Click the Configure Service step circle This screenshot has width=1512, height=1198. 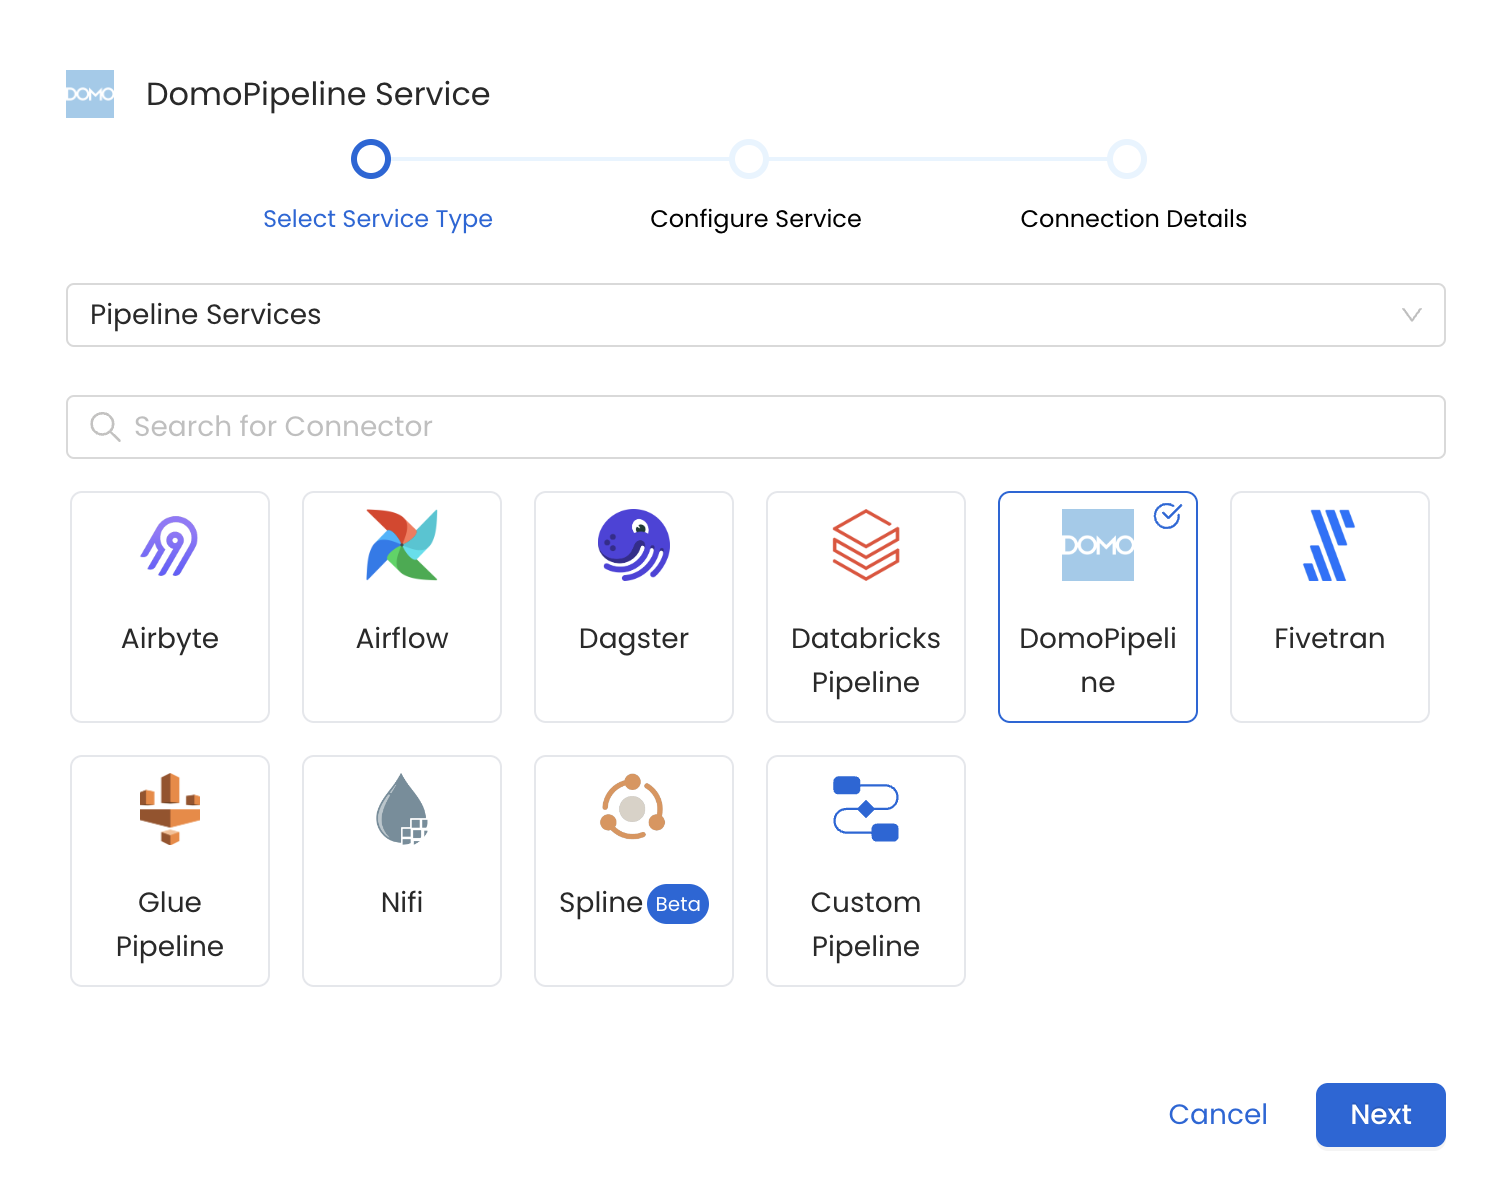point(749,159)
